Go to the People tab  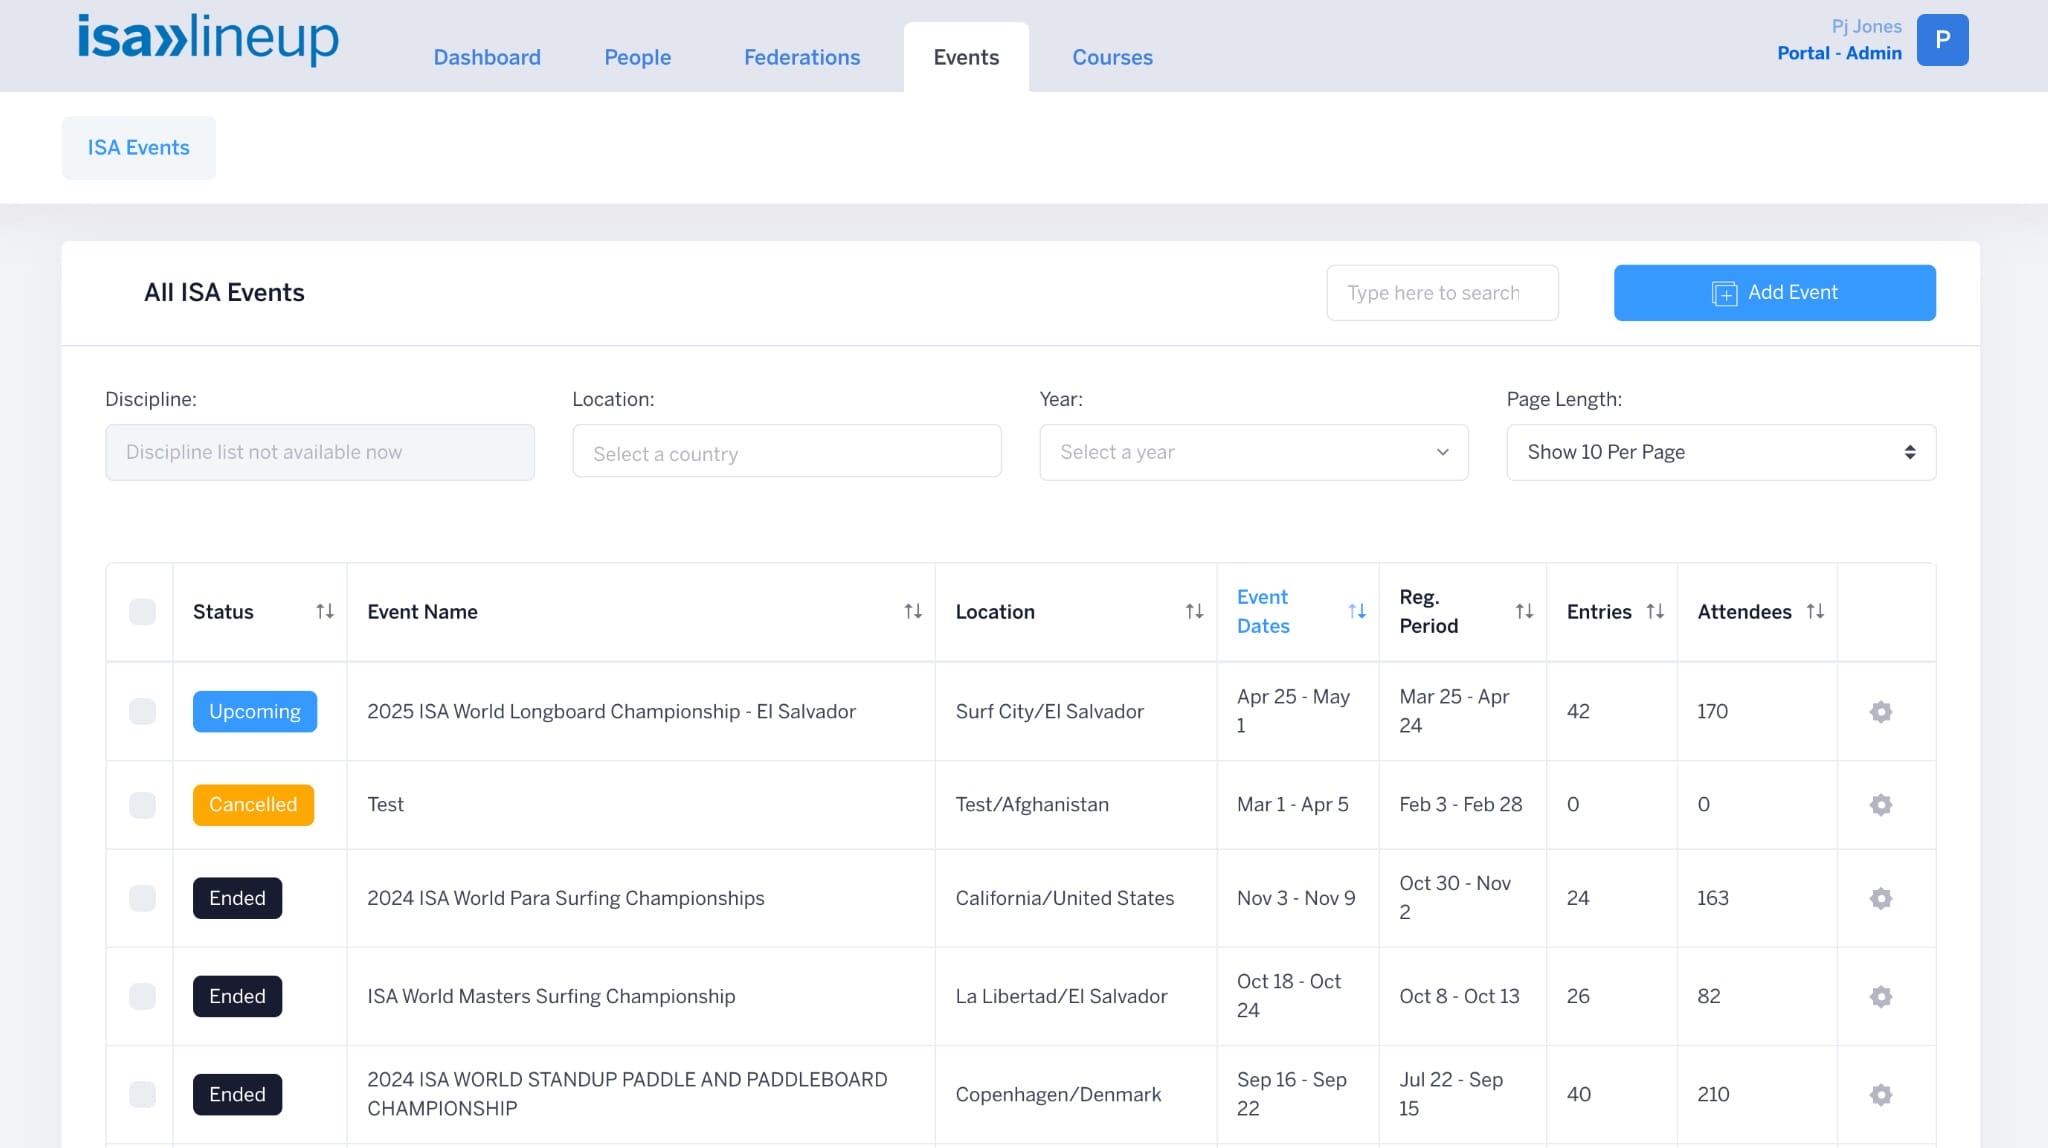pos(637,57)
